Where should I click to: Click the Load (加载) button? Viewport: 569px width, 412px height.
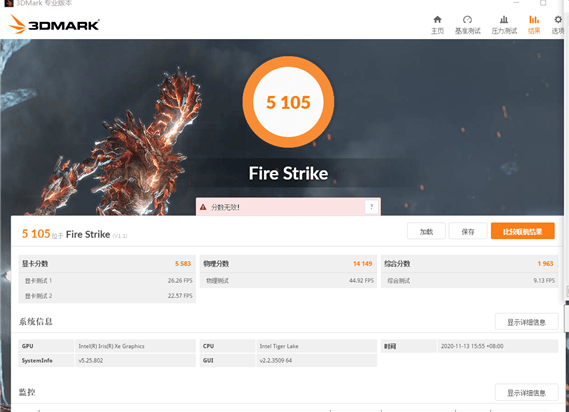pos(426,231)
